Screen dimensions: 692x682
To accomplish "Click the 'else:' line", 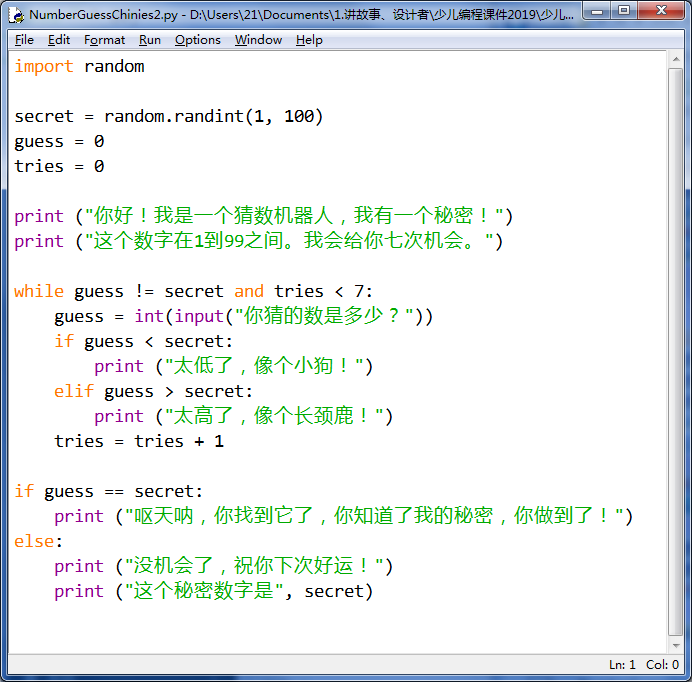I will [38, 541].
